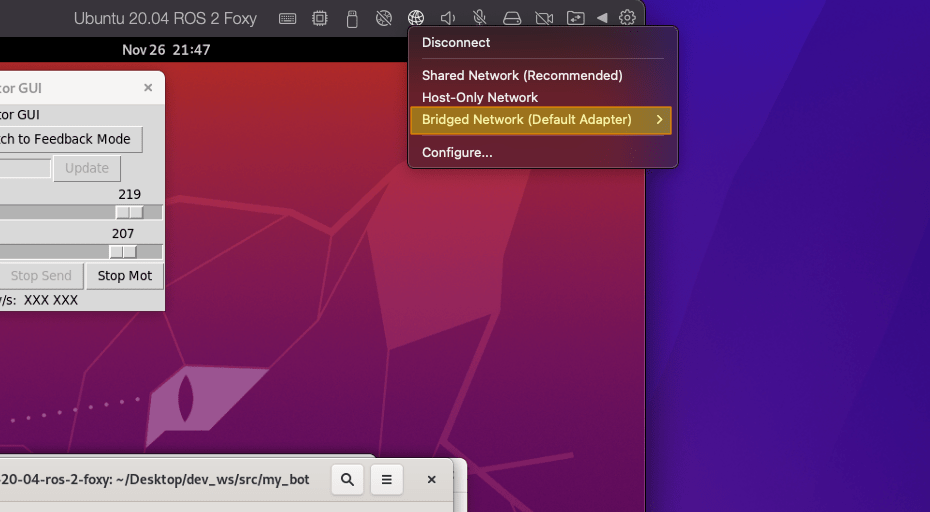The image size is (930, 512).
Task: Select Shared Network (Recommended)
Action: (522, 75)
